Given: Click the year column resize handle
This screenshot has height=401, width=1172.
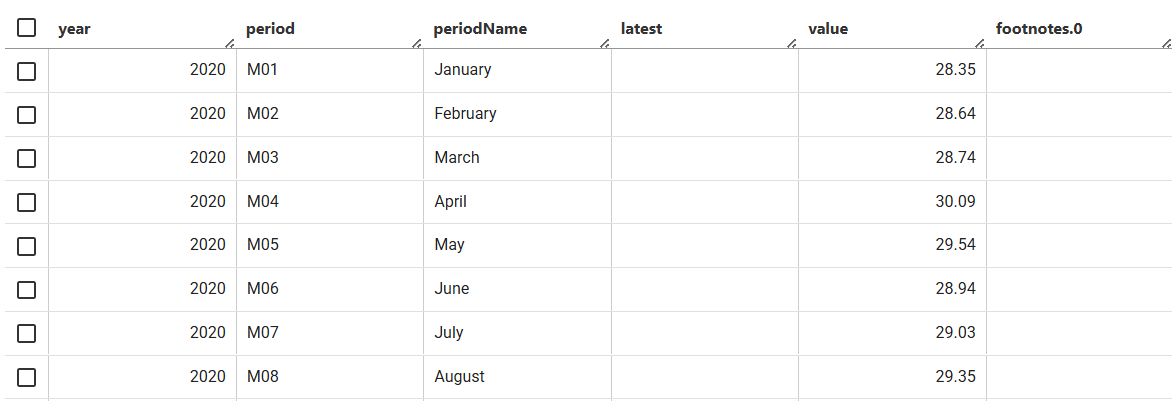Looking at the screenshot, I should [x=229, y=43].
